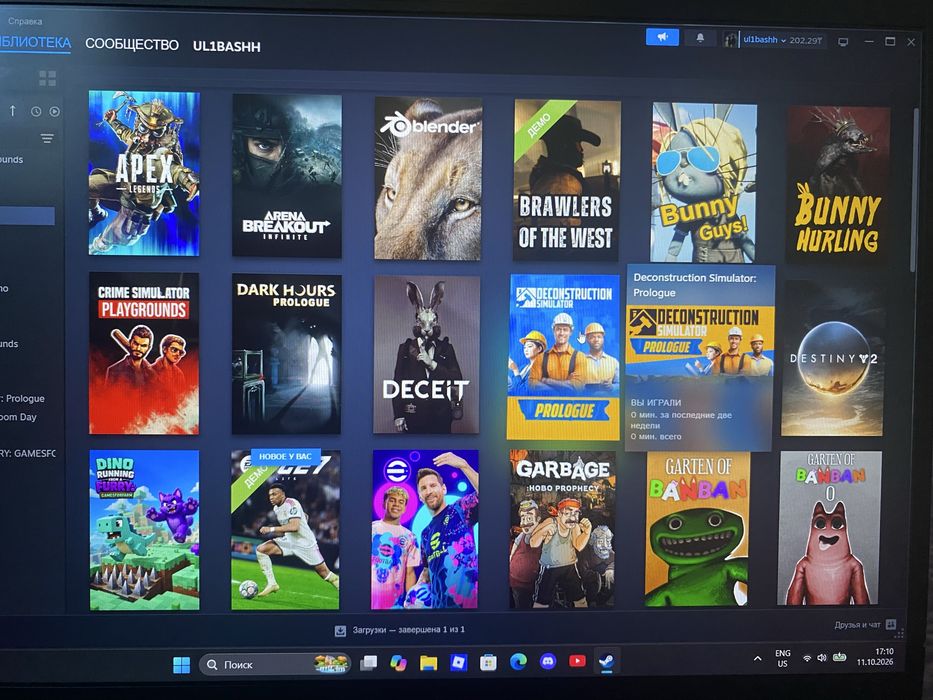The width and height of the screenshot is (933, 700).
Task: Open Discord from the taskbar
Action: [x=548, y=661]
